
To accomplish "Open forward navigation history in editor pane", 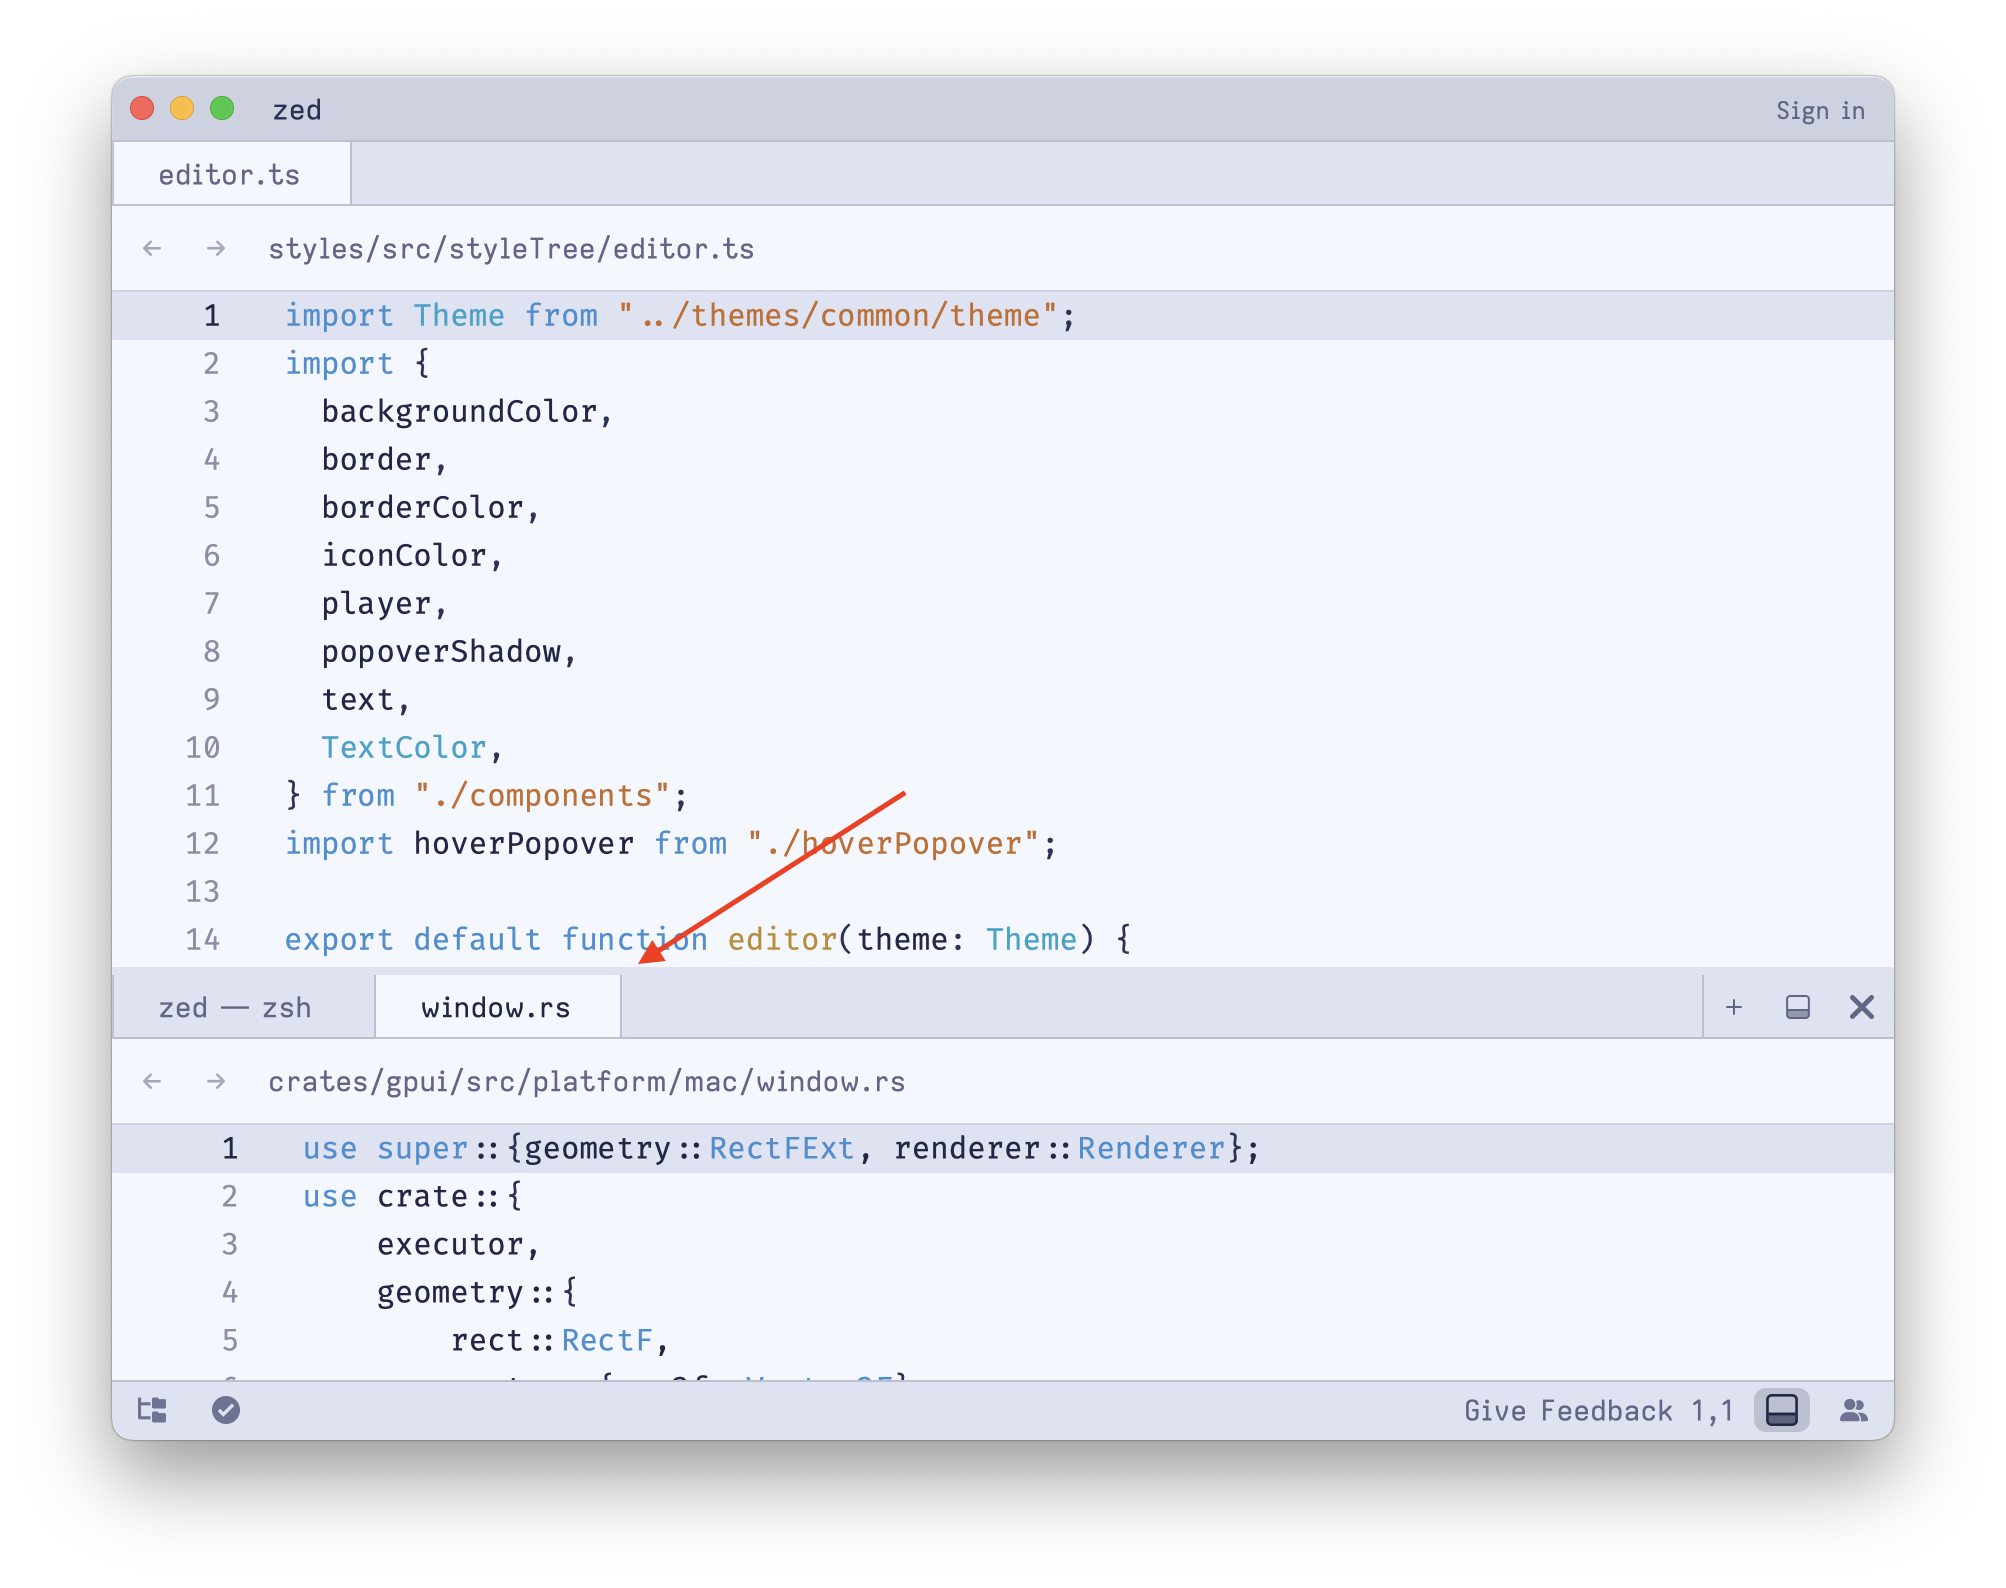I will [216, 247].
